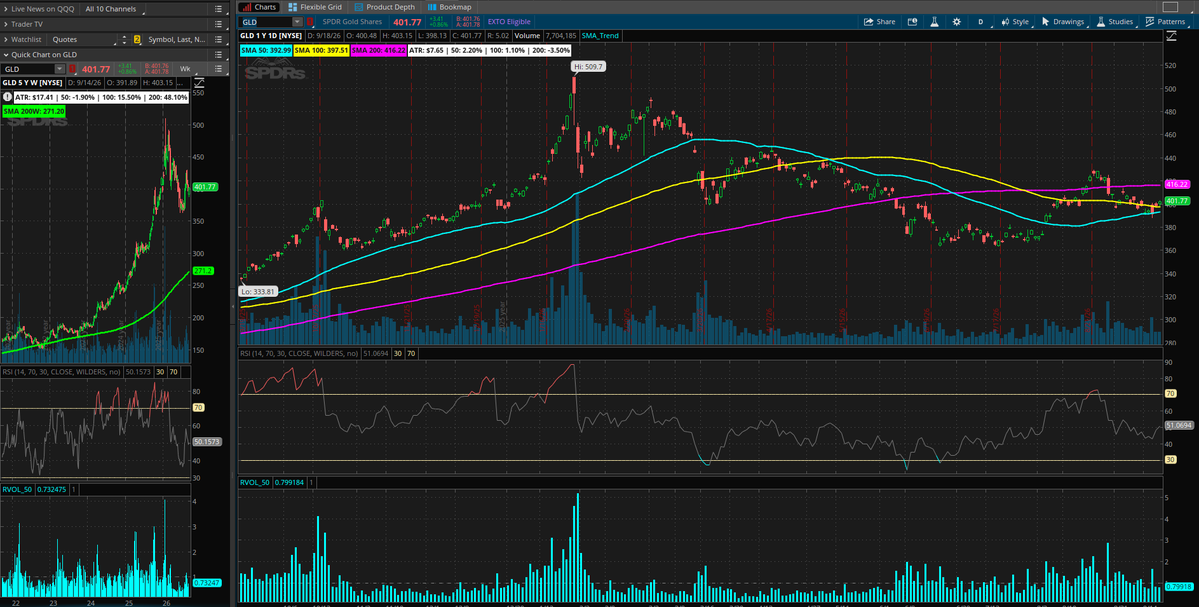Open the chart settings gear icon
The width and height of the screenshot is (1199, 607).
tap(957, 22)
